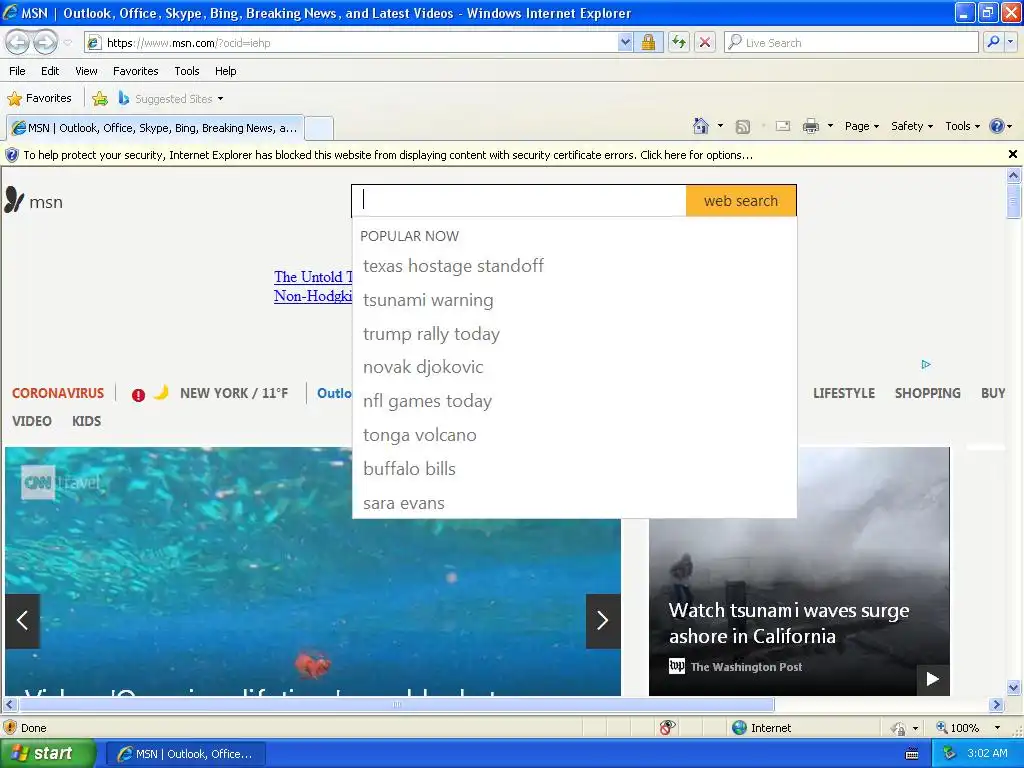The height and width of the screenshot is (768, 1024).
Task: Open the LIFESTYLE navigation link
Action: (844, 393)
